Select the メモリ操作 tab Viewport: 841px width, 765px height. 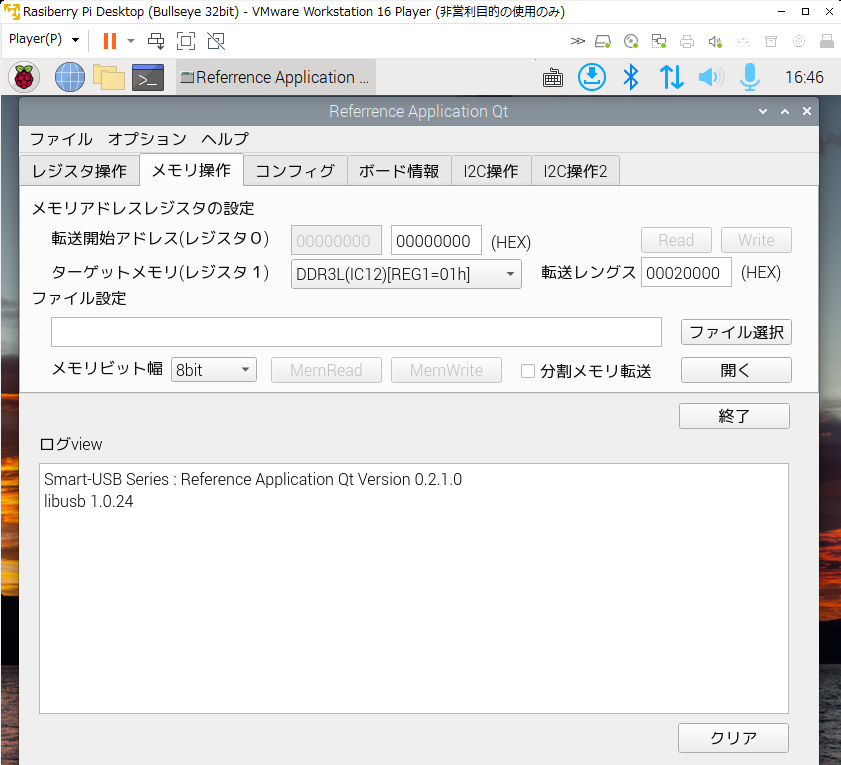click(191, 171)
